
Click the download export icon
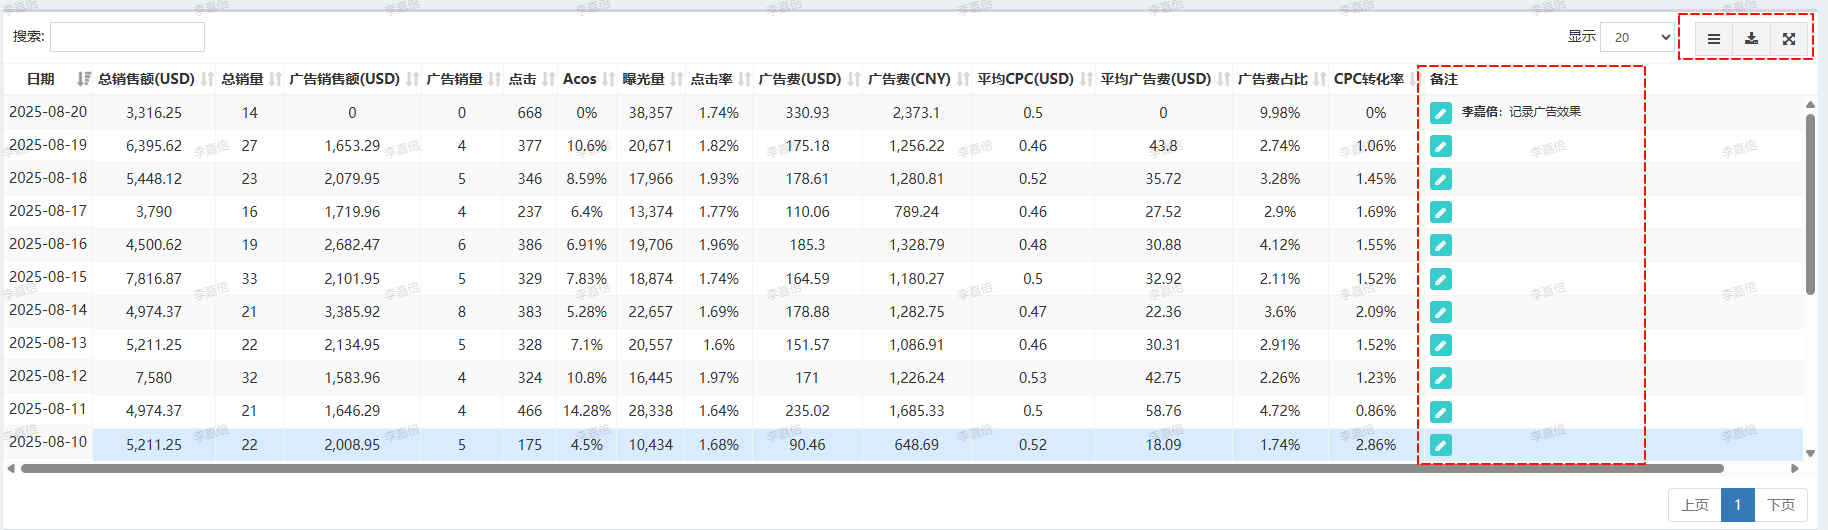click(1751, 39)
